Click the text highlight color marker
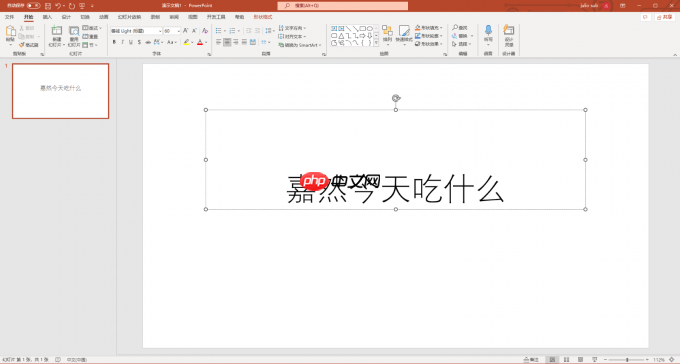 tap(186, 42)
